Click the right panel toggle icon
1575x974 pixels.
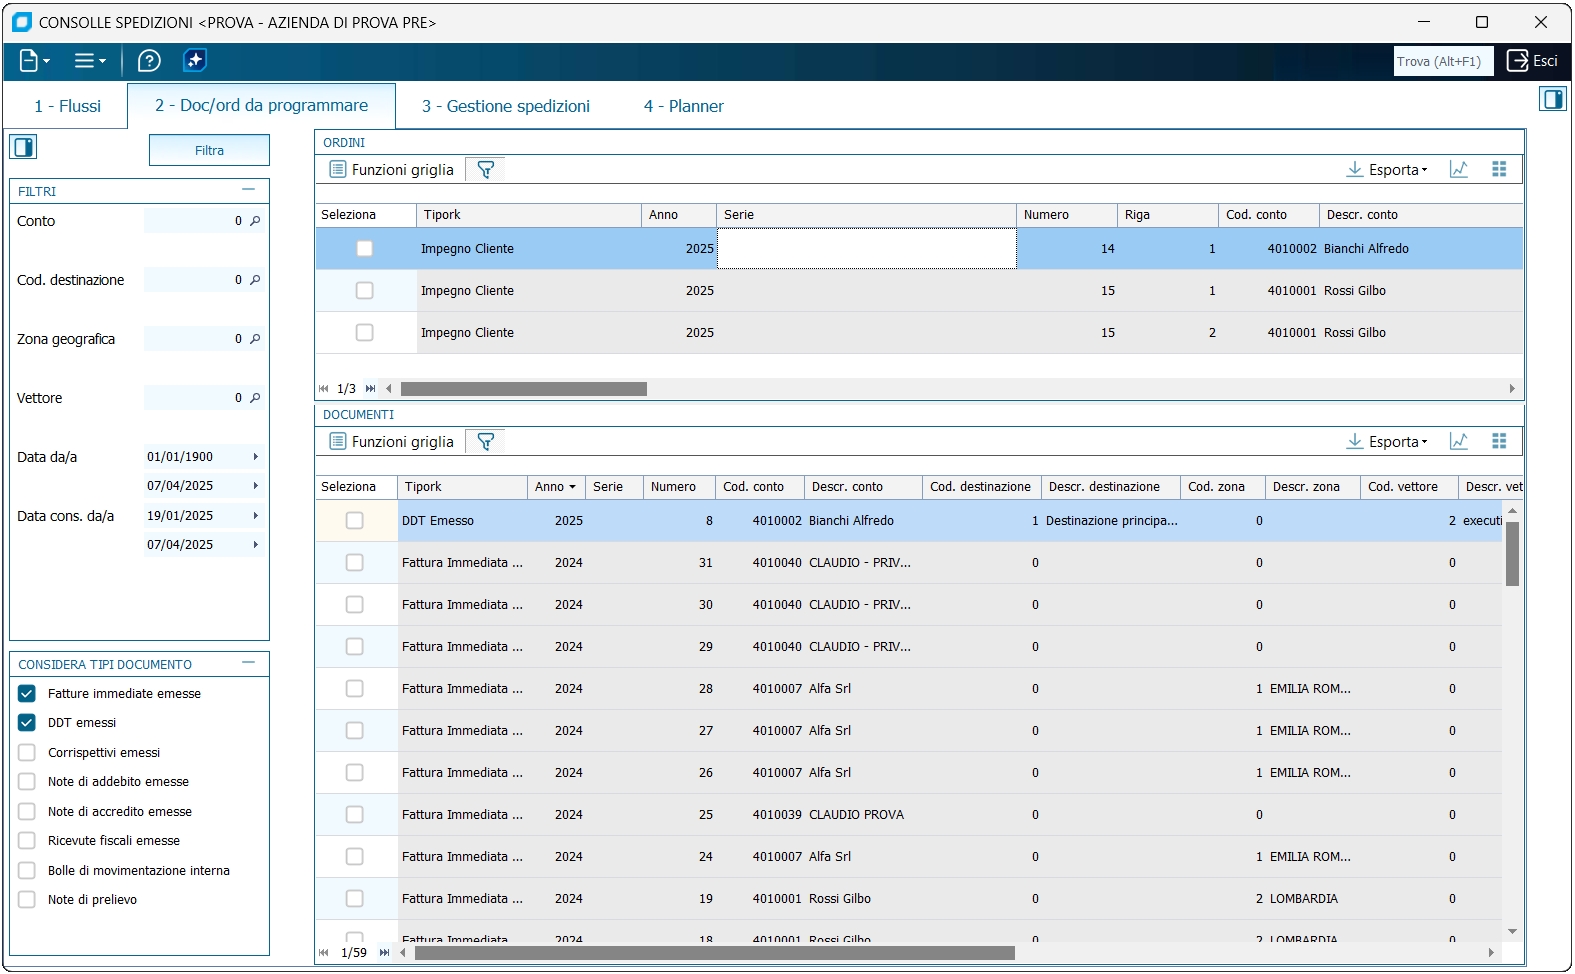click(x=1552, y=99)
